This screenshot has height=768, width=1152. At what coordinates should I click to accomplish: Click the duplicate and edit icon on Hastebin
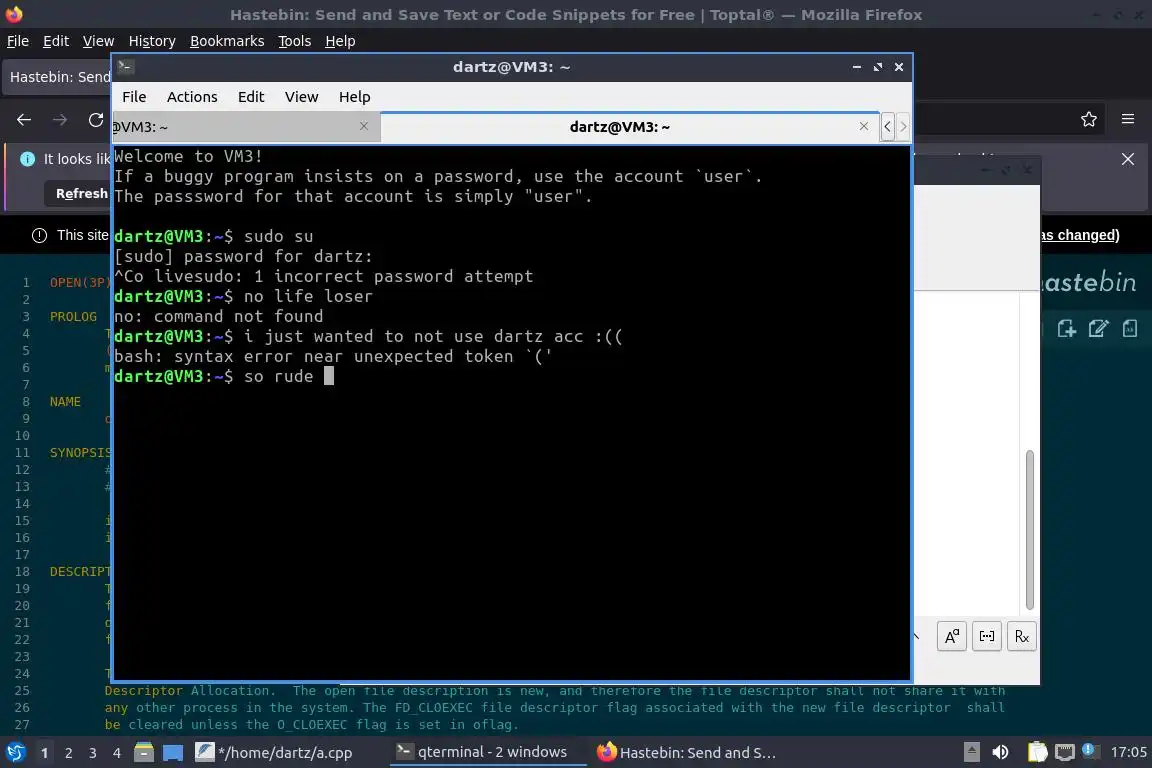click(x=1098, y=329)
